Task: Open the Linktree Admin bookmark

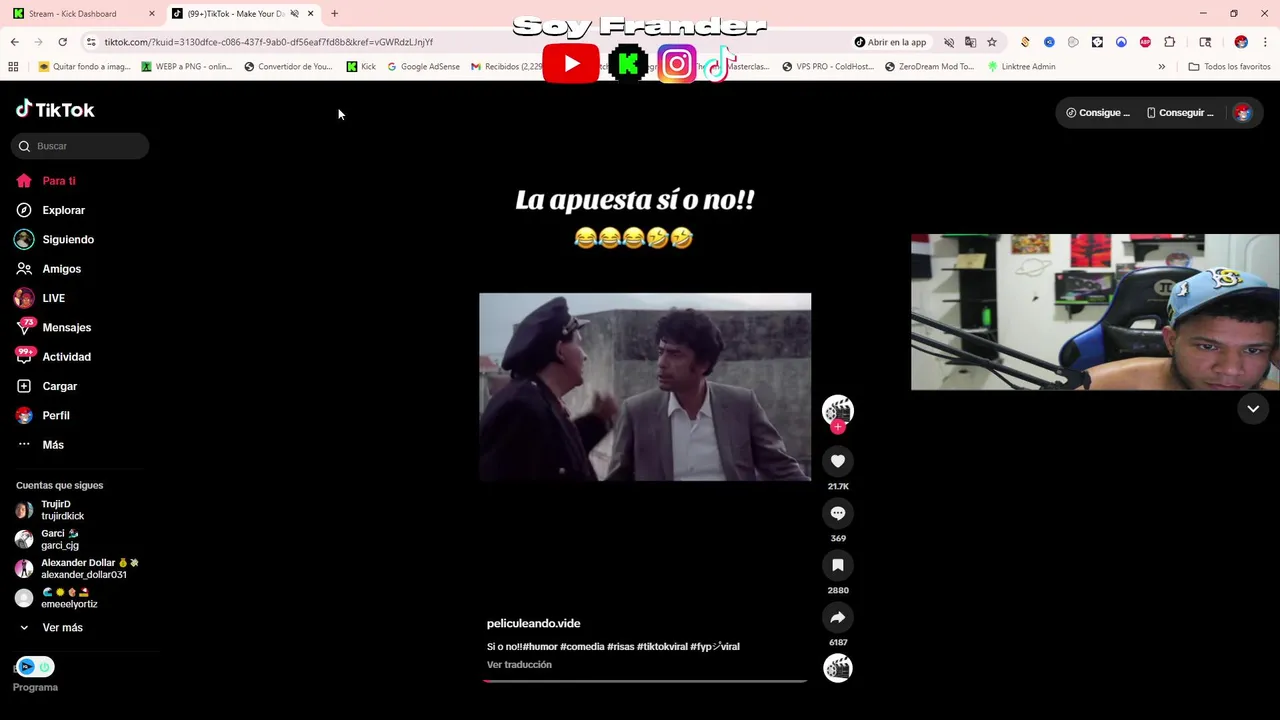Action: point(1021,67)
